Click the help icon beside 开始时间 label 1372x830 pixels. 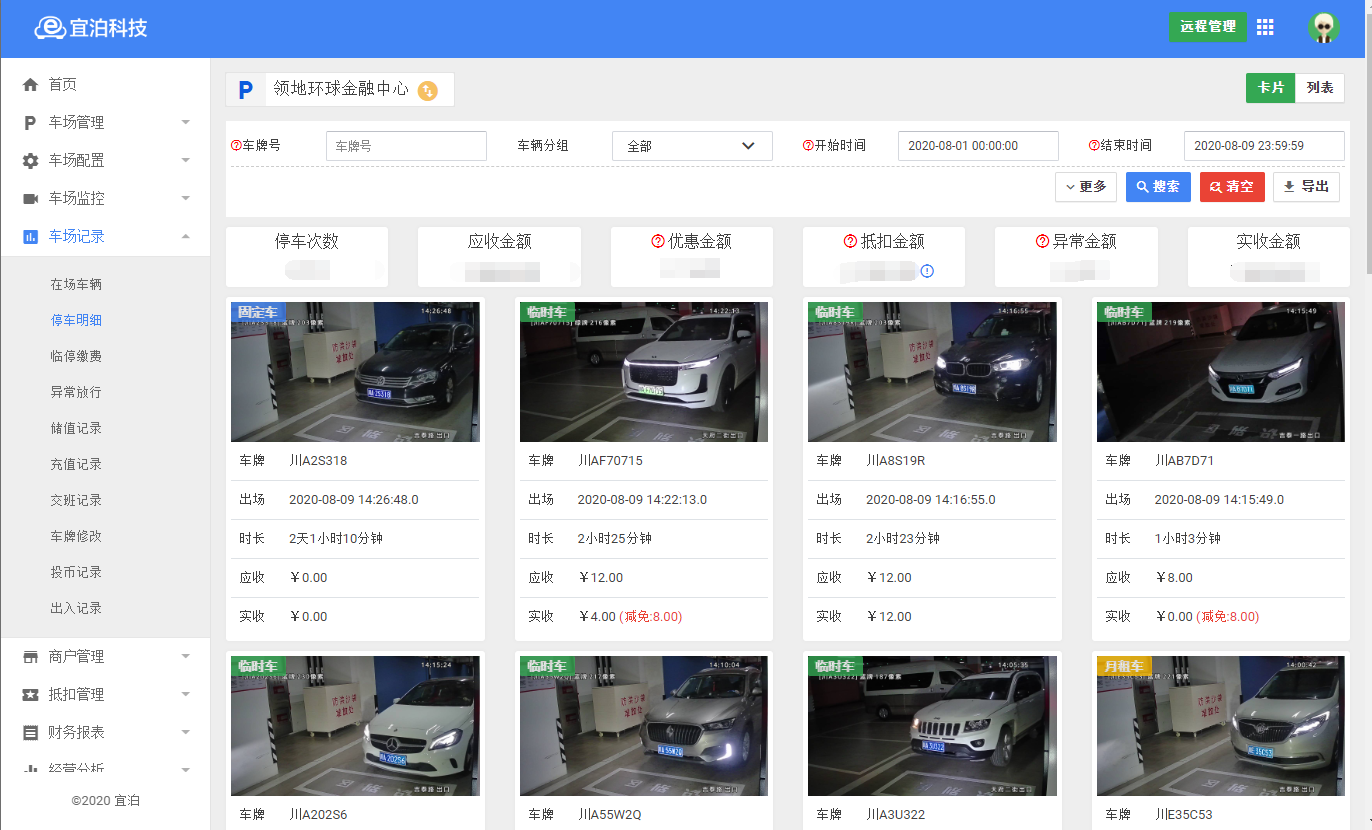[808, 145]
